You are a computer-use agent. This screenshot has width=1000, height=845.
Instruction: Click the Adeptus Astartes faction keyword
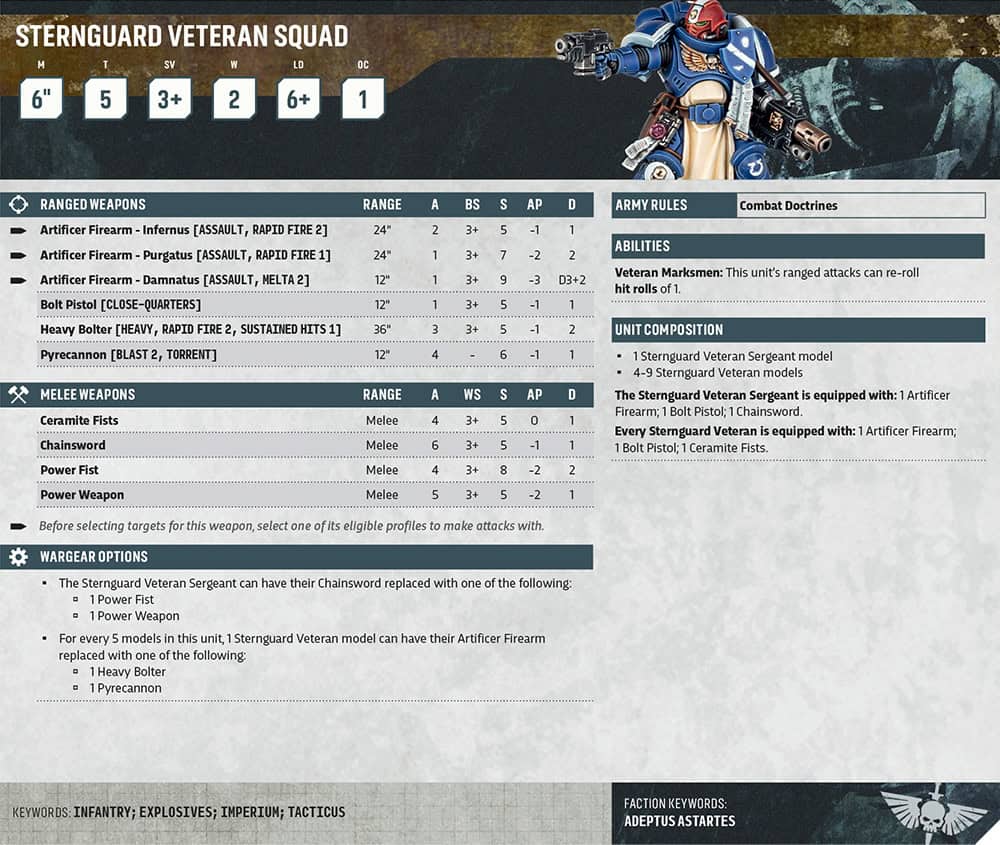pos(679,821)
